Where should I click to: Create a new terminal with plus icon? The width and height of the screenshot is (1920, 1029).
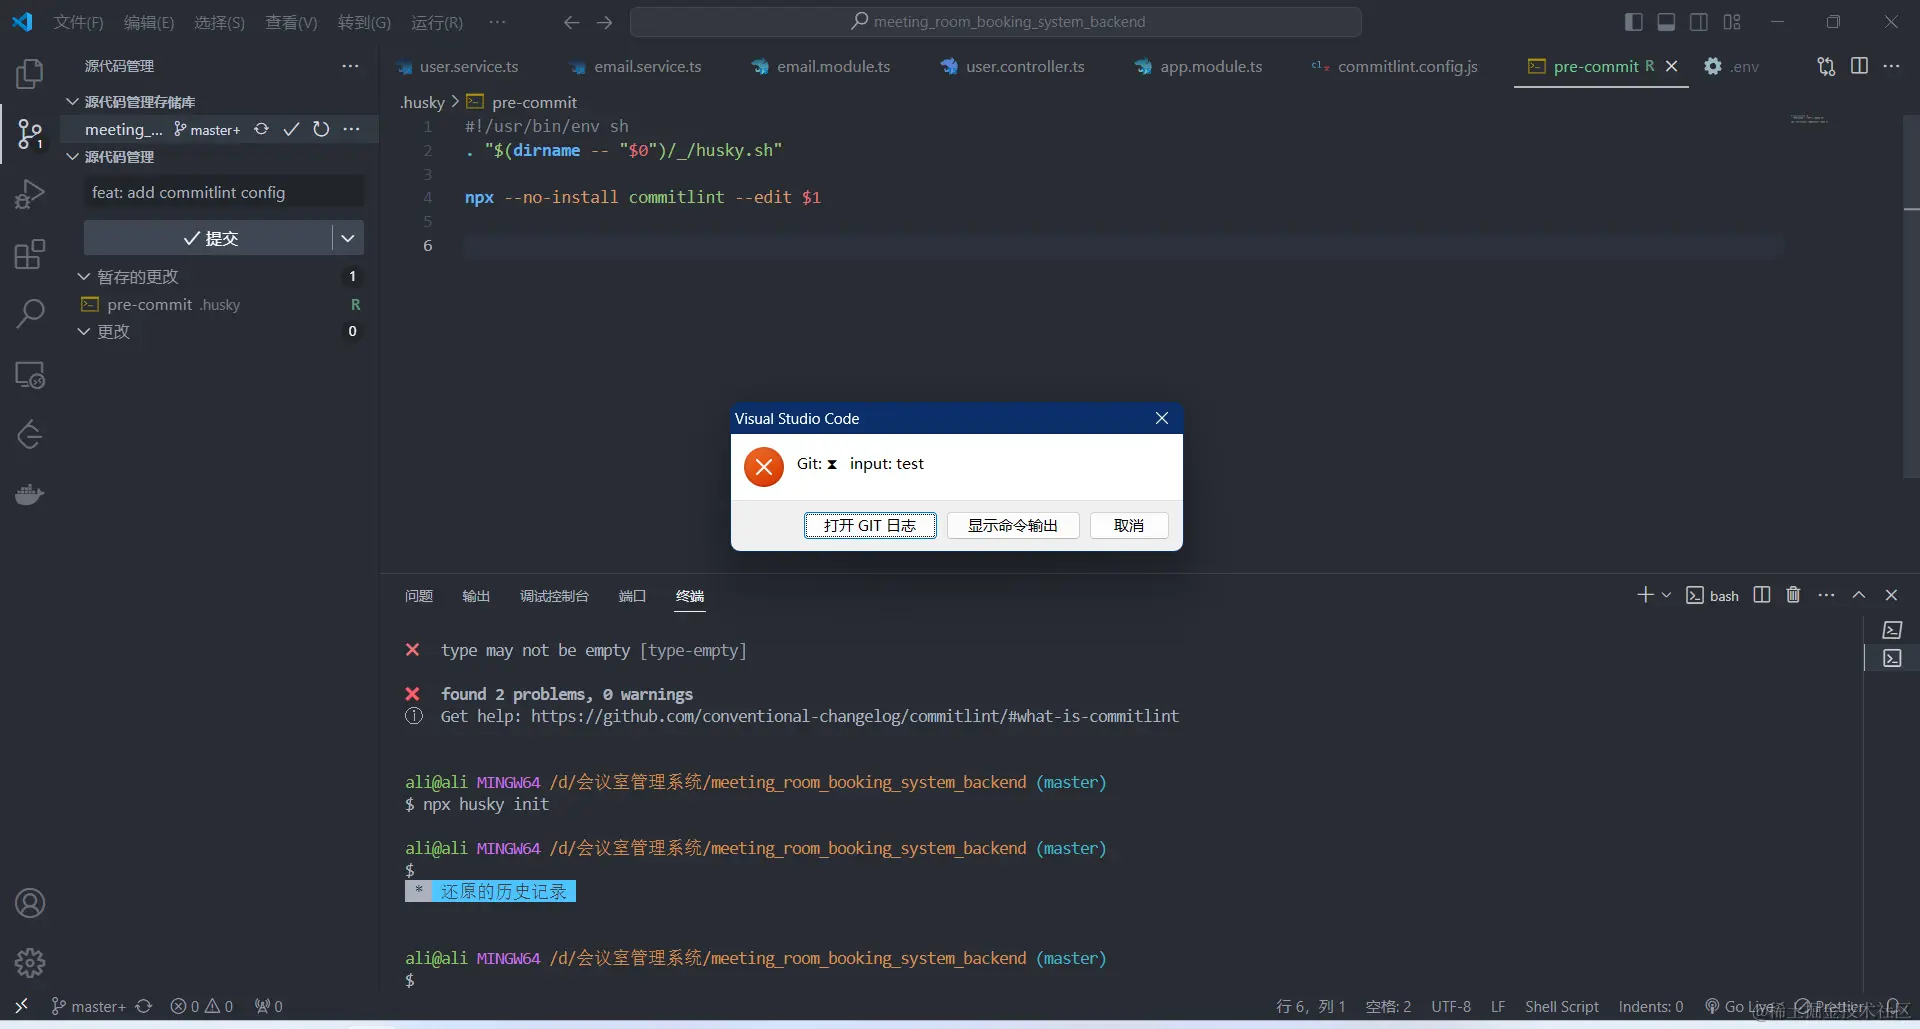[x=1645, y=595]
